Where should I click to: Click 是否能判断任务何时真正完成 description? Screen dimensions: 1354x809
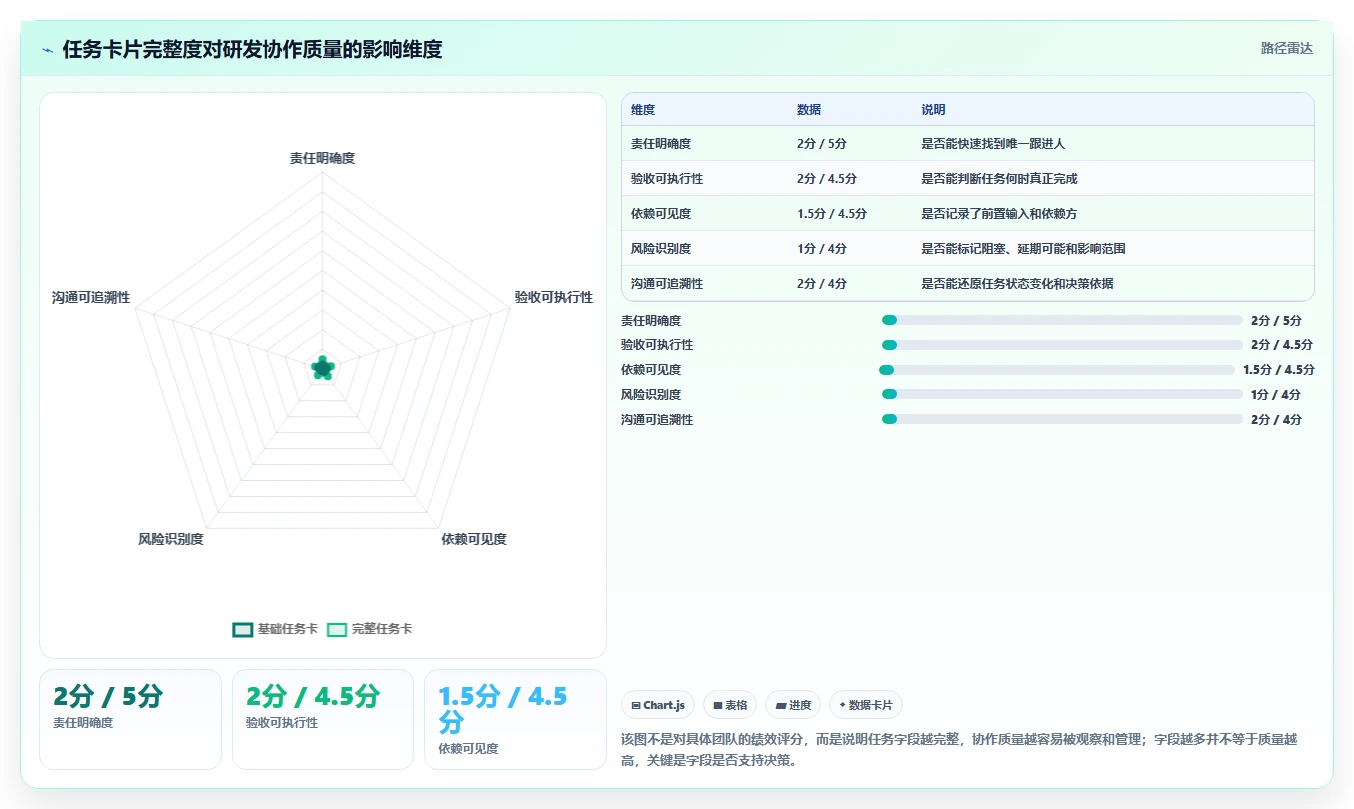point(999,179)
